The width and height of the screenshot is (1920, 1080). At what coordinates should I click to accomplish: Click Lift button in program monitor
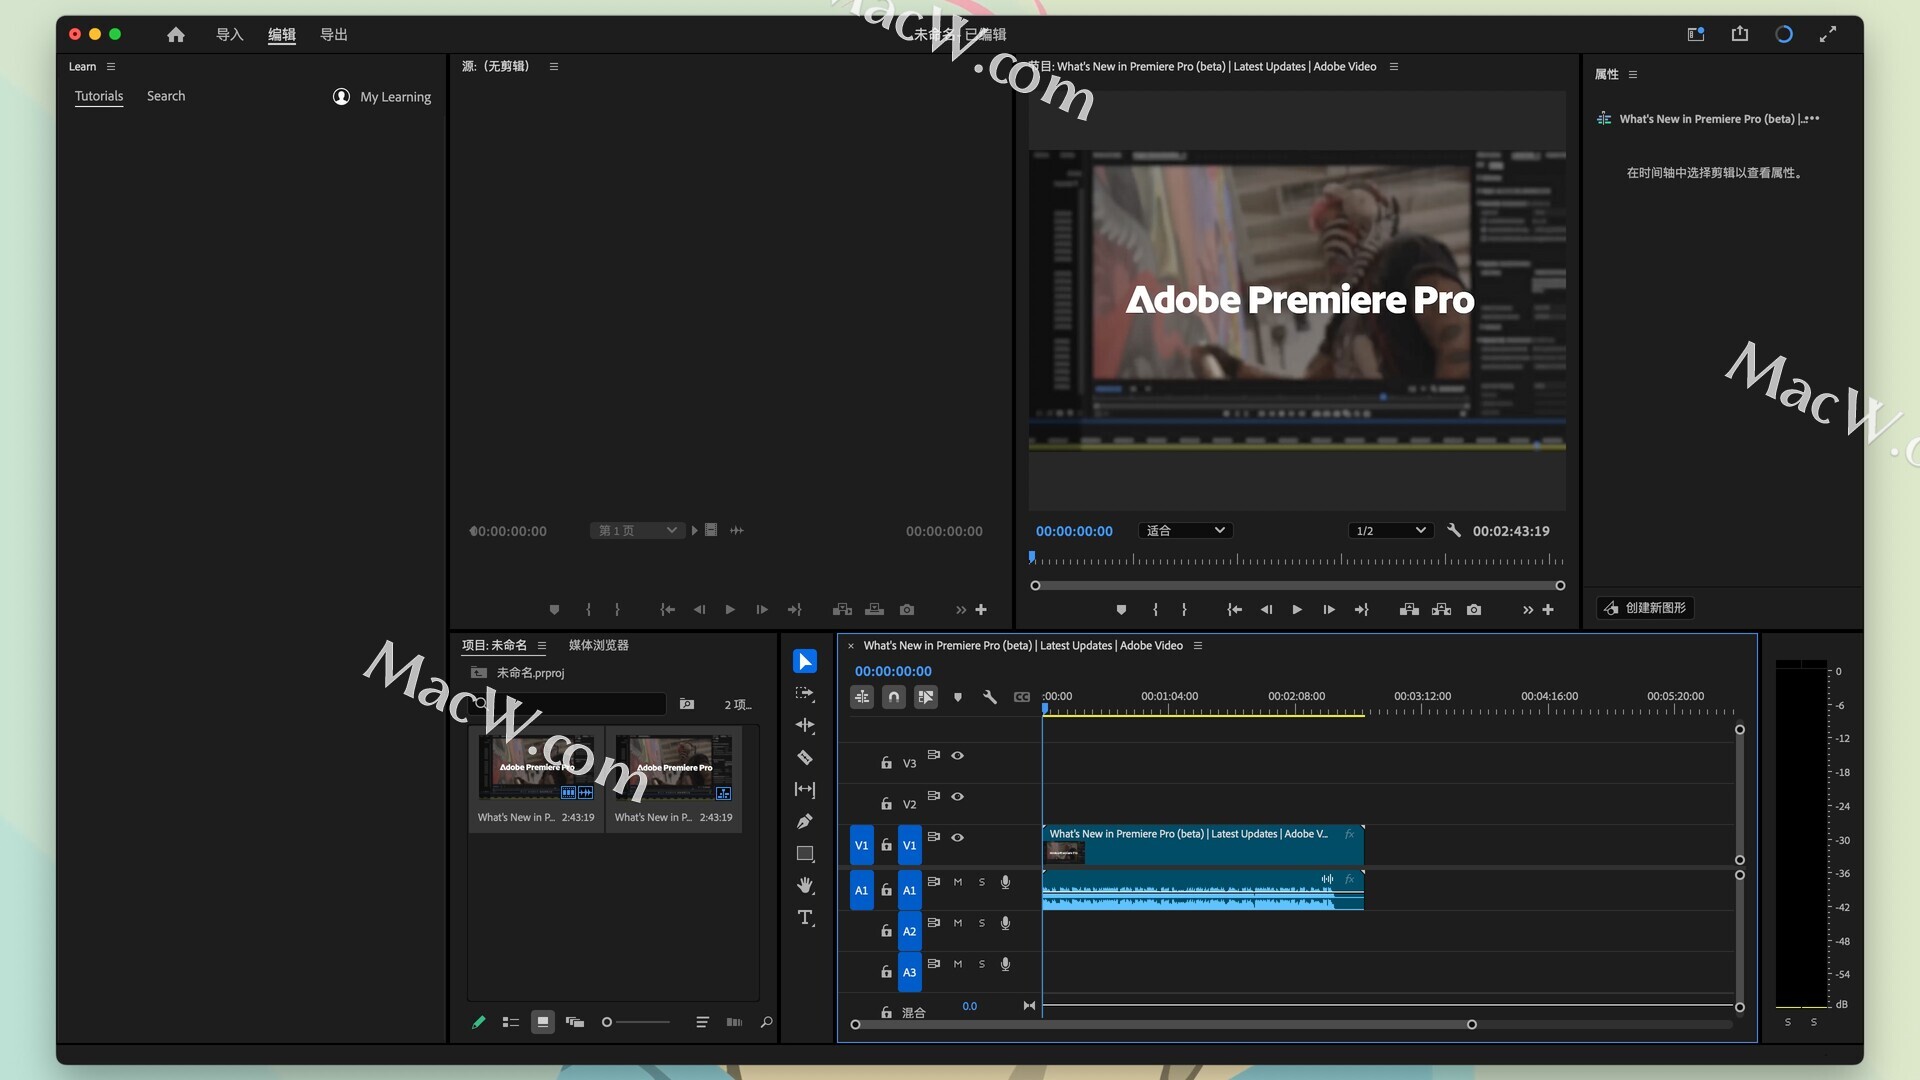1409,609
